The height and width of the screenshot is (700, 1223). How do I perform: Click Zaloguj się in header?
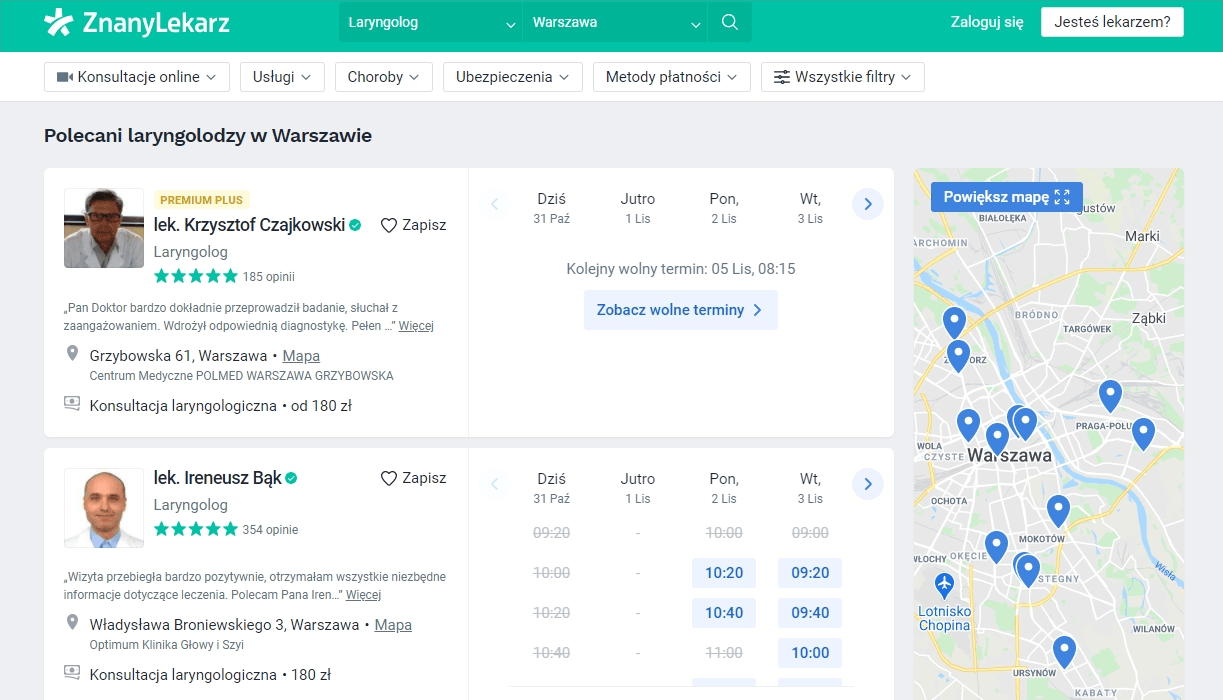pyautogui.click(x=987, y=22)
